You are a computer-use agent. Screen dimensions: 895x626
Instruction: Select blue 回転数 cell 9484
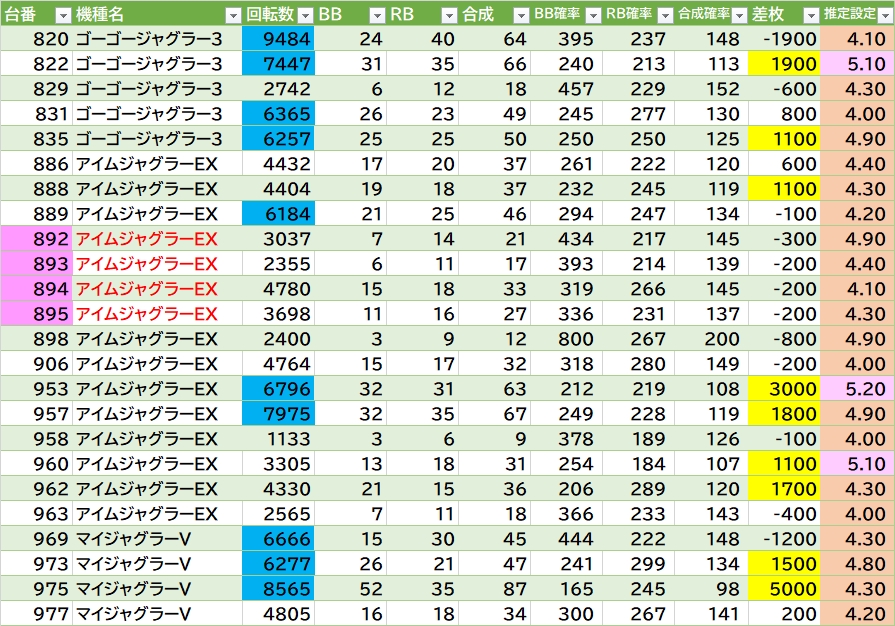click(278, 39)
